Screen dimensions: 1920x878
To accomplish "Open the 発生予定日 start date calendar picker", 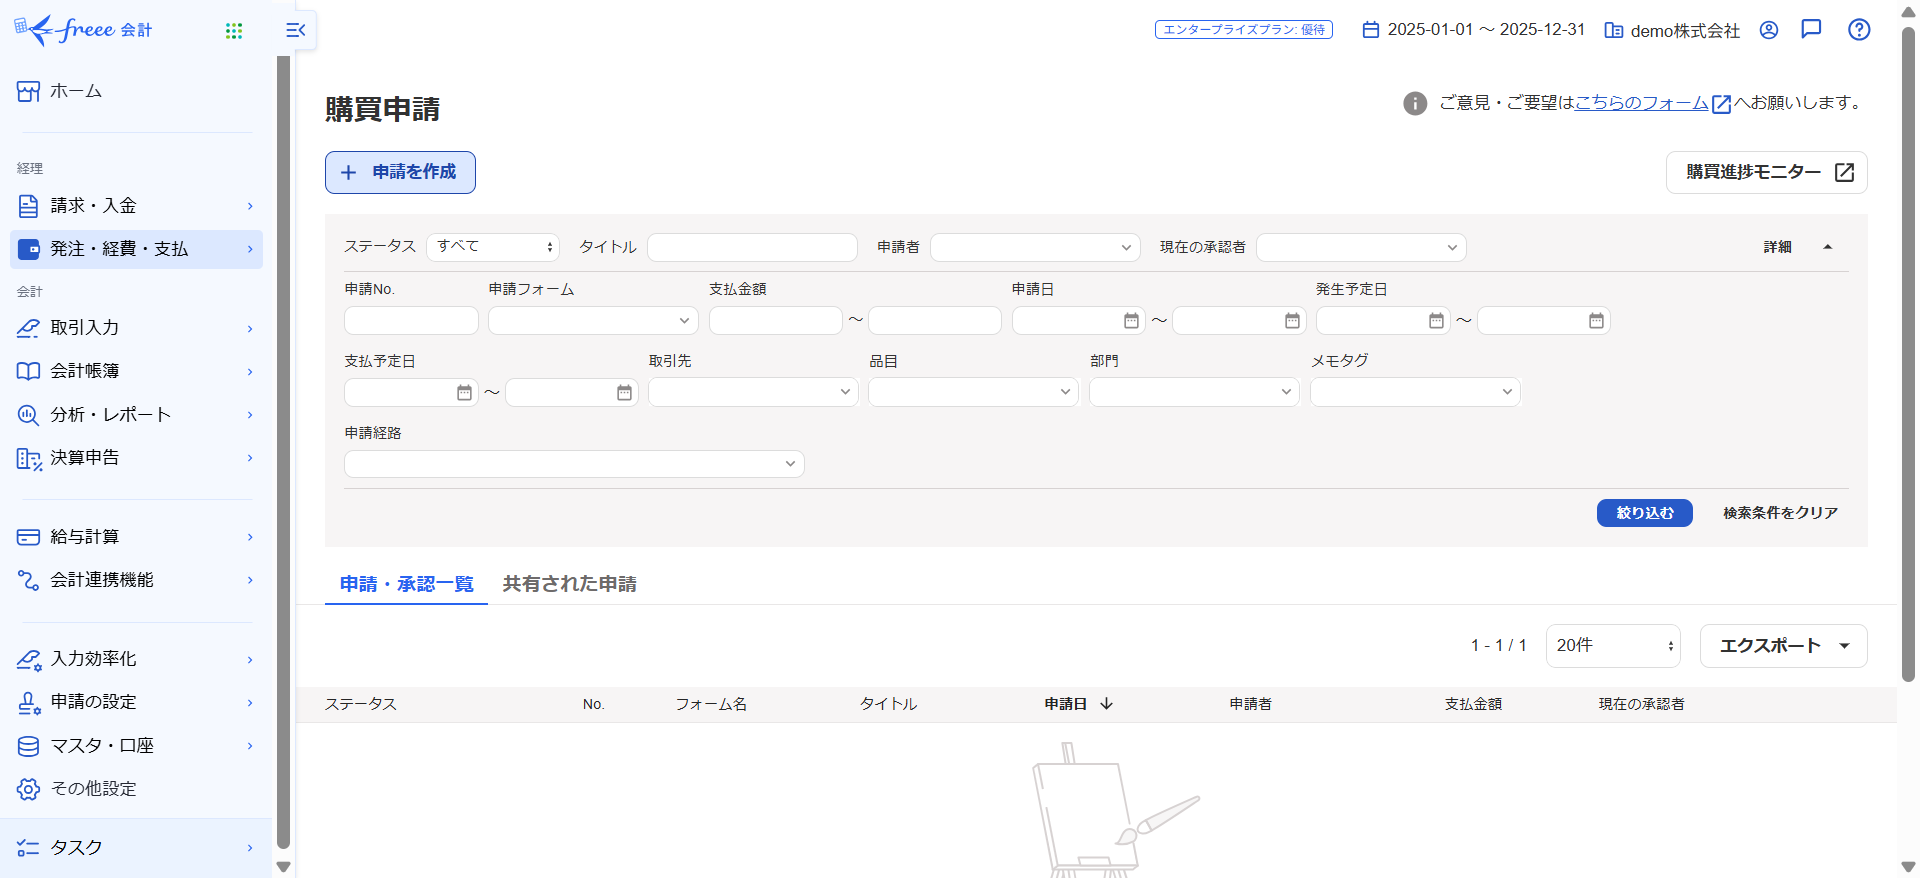I will (x=1436, y=321).
